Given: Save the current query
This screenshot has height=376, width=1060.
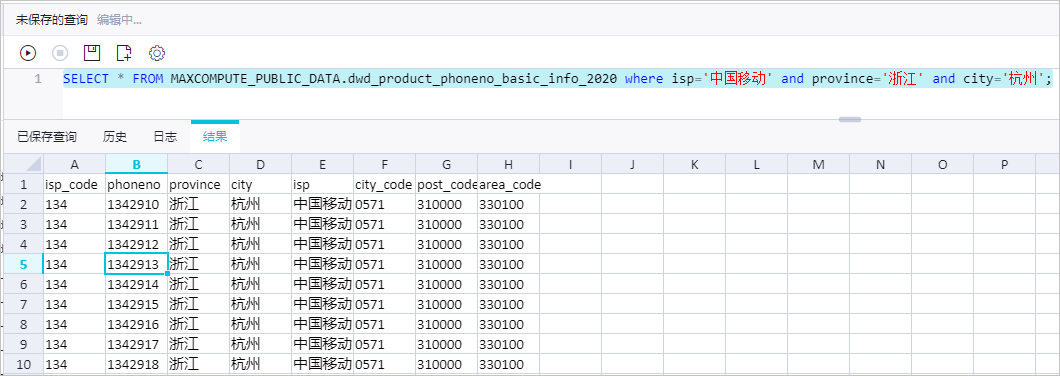Looking at the screenshot, I should (92, 53).
